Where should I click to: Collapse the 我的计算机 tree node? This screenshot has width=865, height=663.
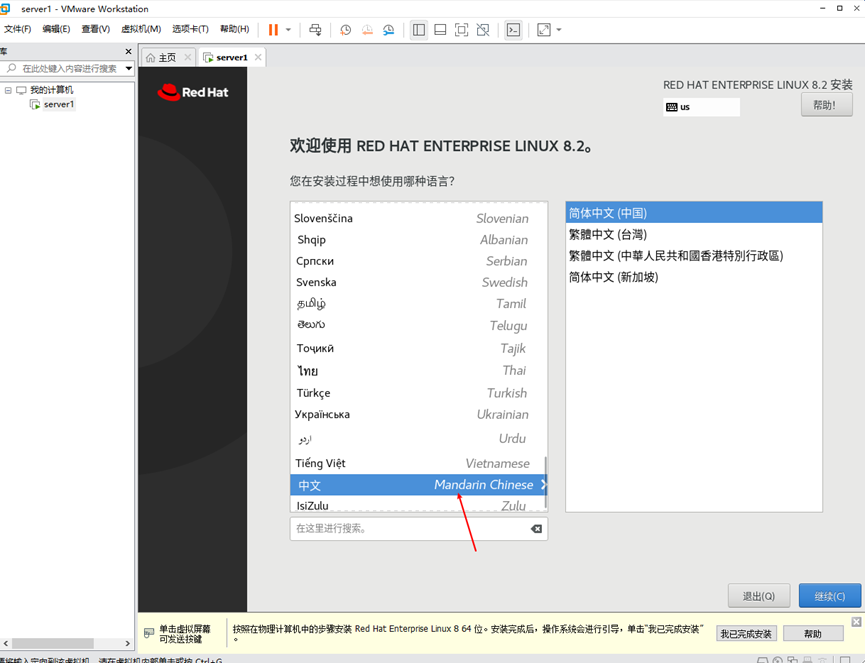point(8,90)
